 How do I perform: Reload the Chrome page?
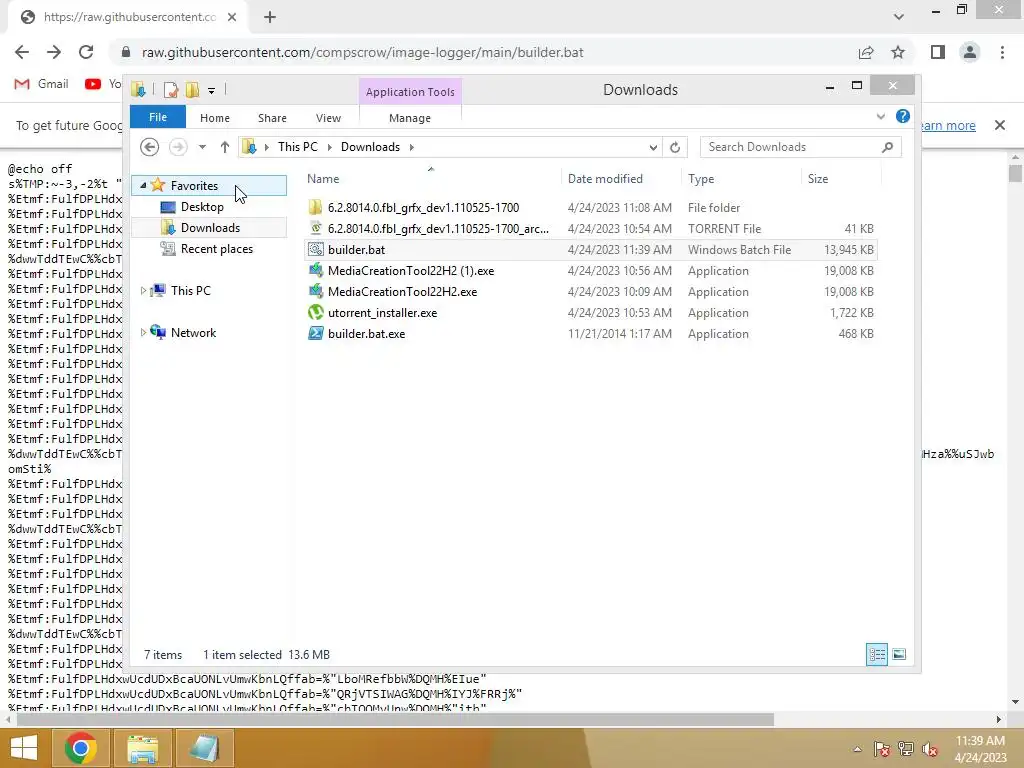tap(86, 52)
